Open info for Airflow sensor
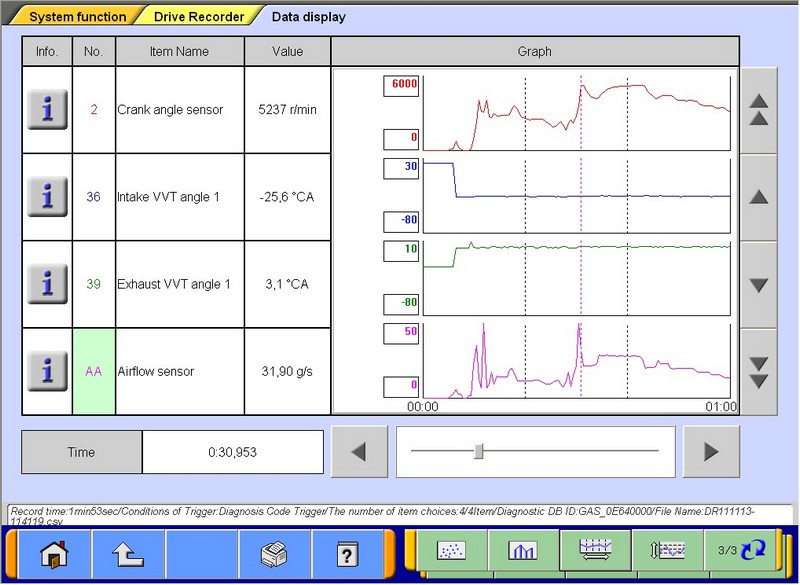This screenshot has height=585, width=800. (x=47, y=371)
